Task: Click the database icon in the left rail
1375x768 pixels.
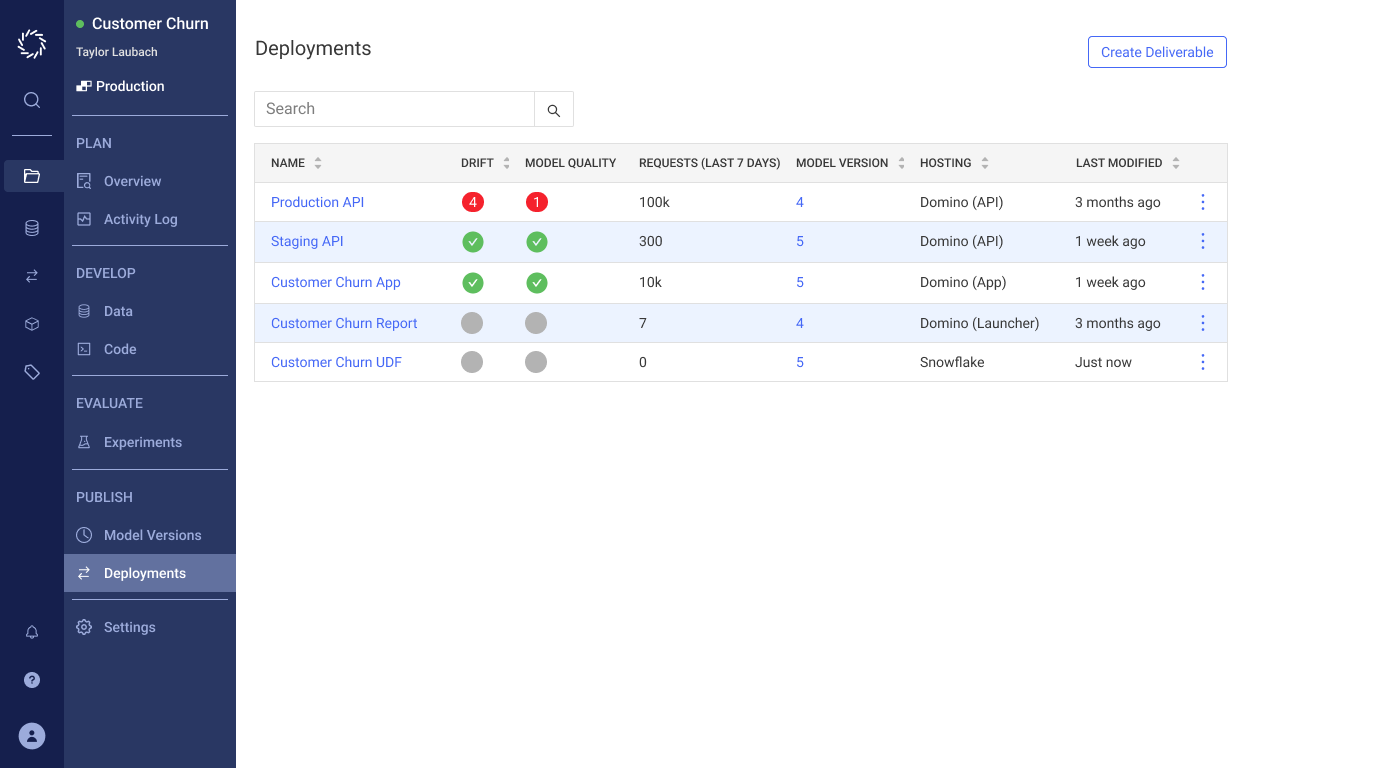Action: point(31,227)
